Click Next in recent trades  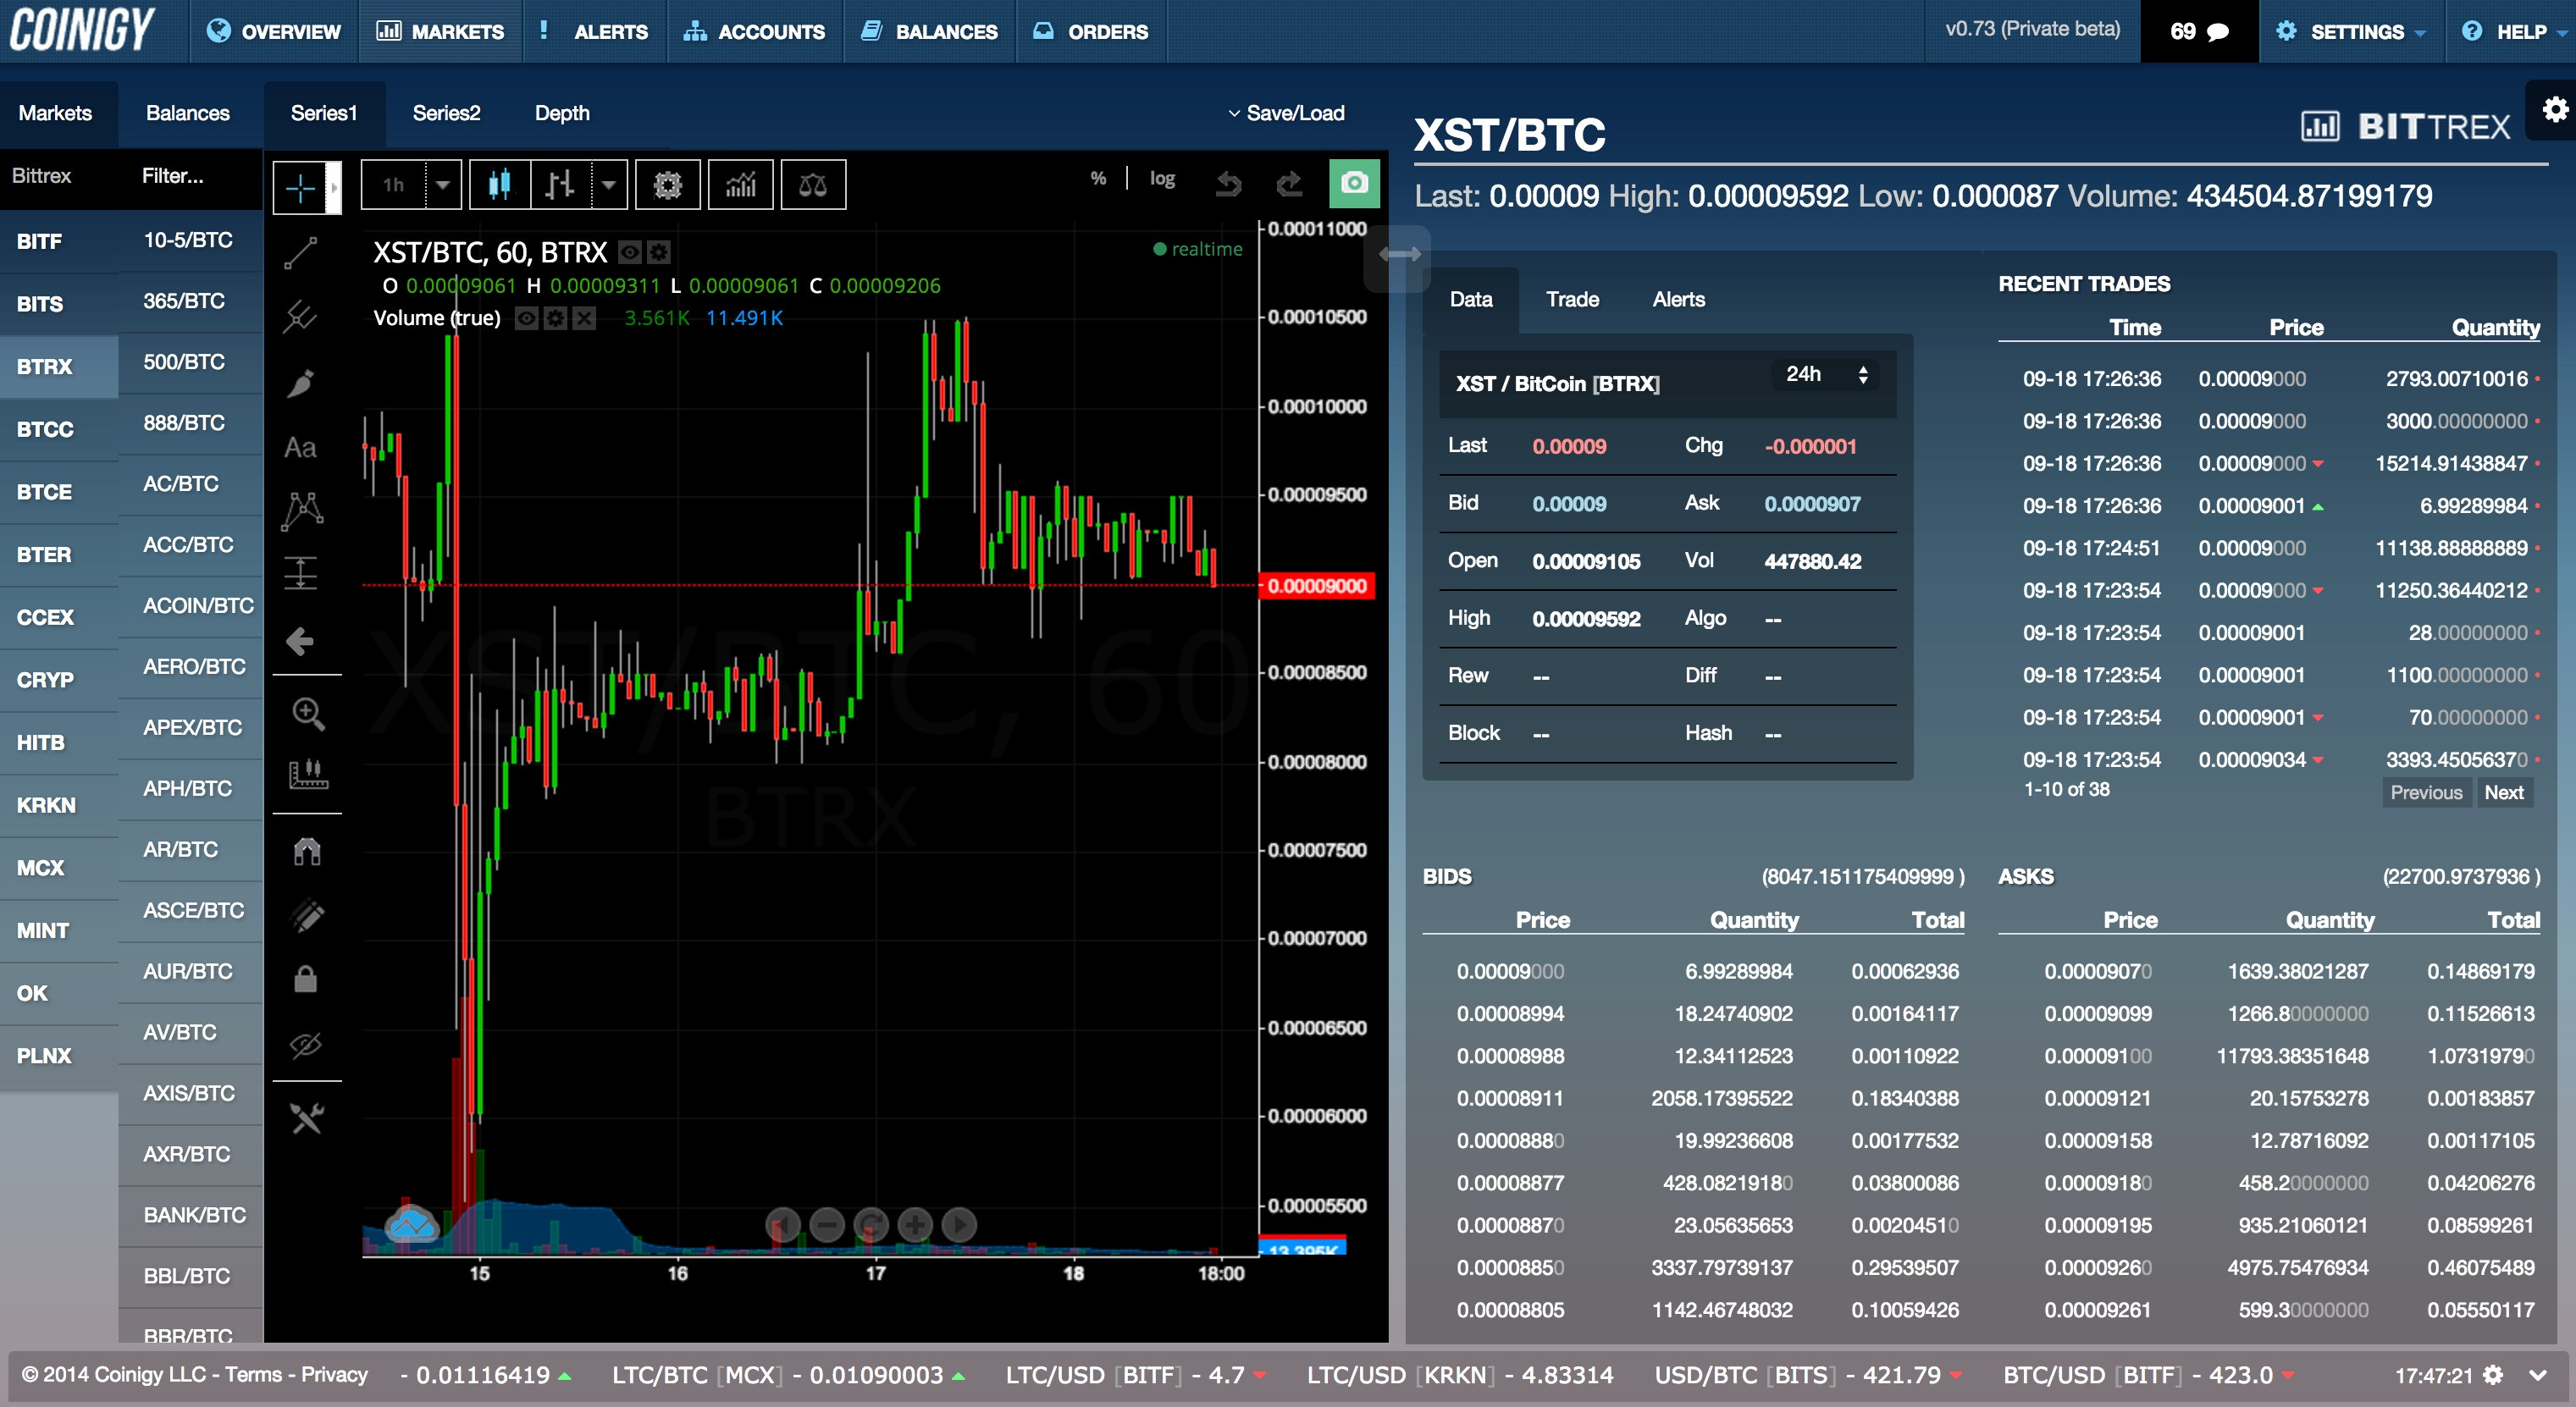[x=2504, y=792]
